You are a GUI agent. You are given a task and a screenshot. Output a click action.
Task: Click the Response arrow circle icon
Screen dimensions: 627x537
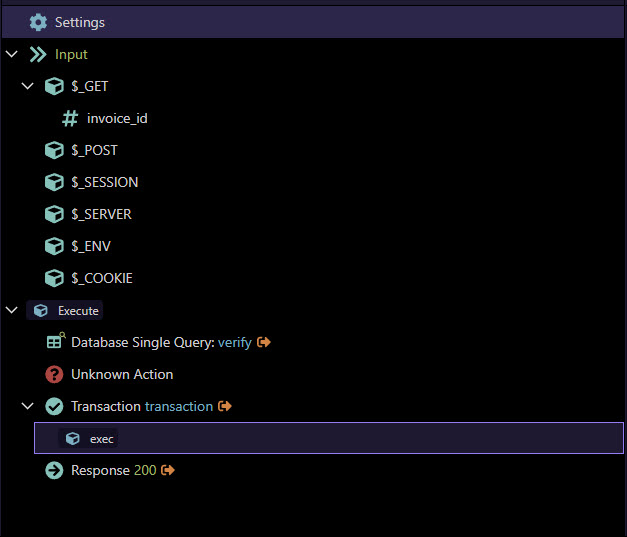54,470
